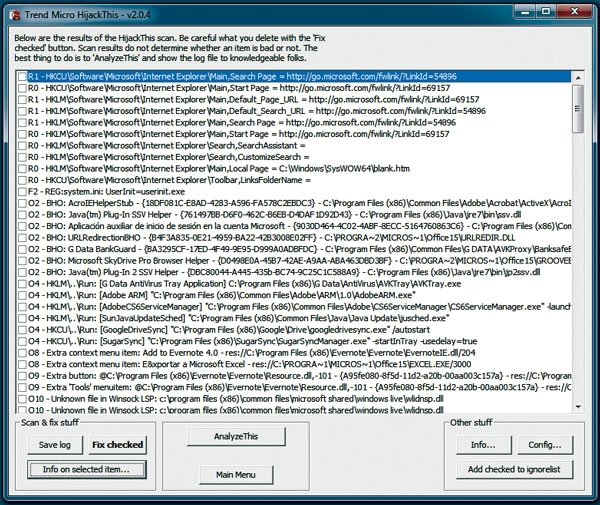This screenshot has width=600, height=505.
Task: Select the R0 HKLM Search,SearchAssistant row
Action: point(295,146)
